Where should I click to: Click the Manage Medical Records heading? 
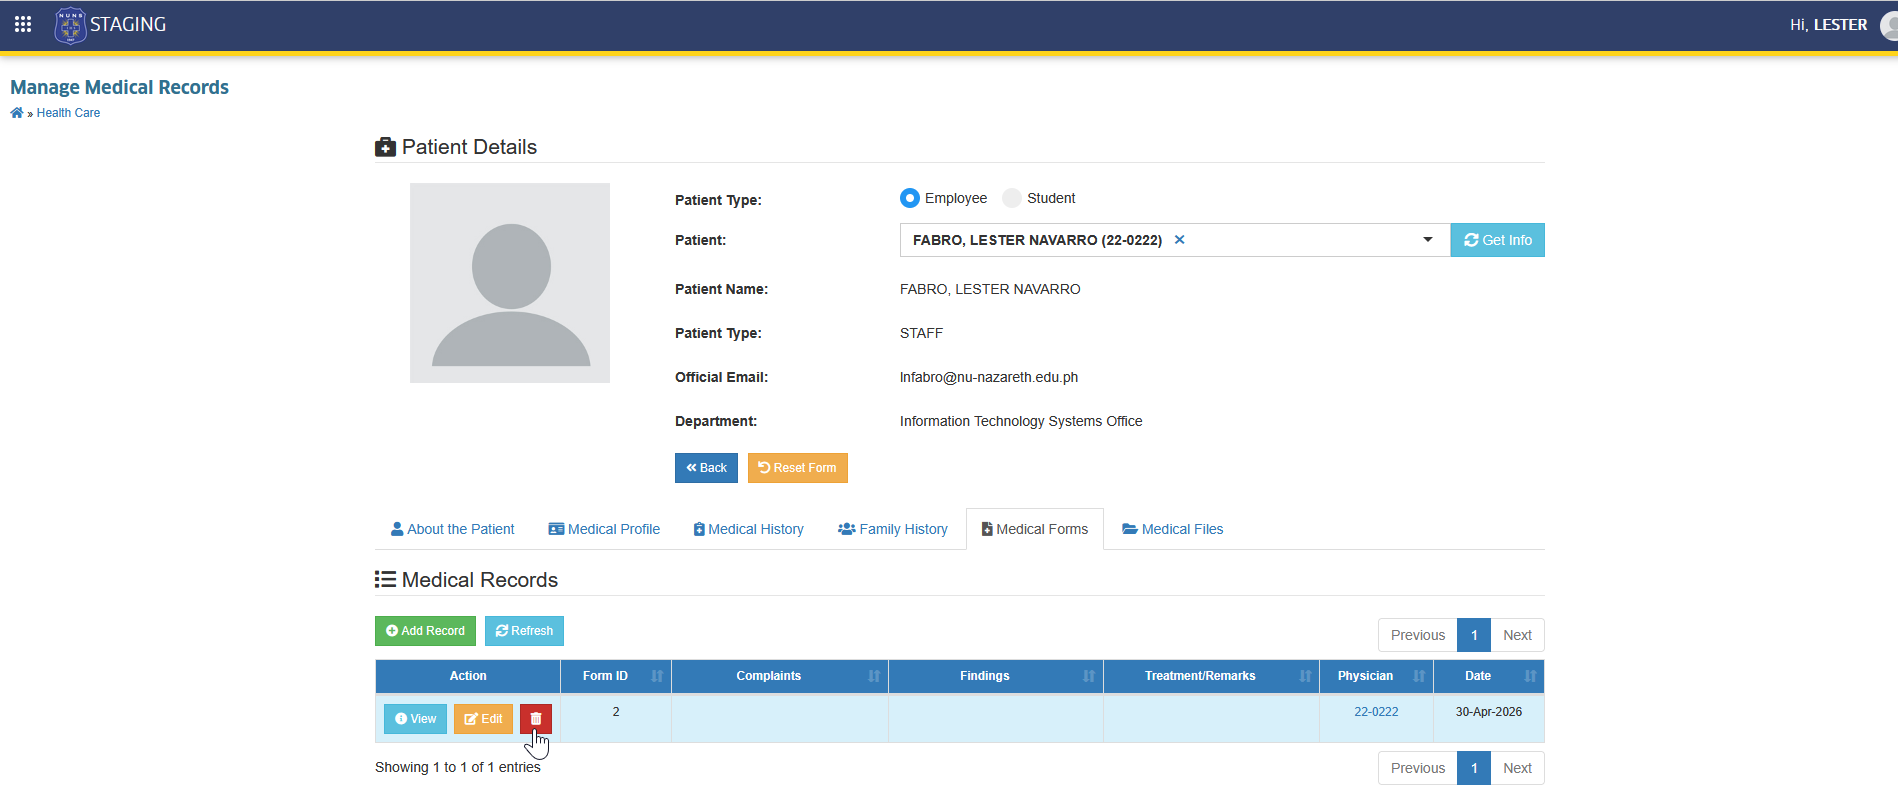click(119, 87)
